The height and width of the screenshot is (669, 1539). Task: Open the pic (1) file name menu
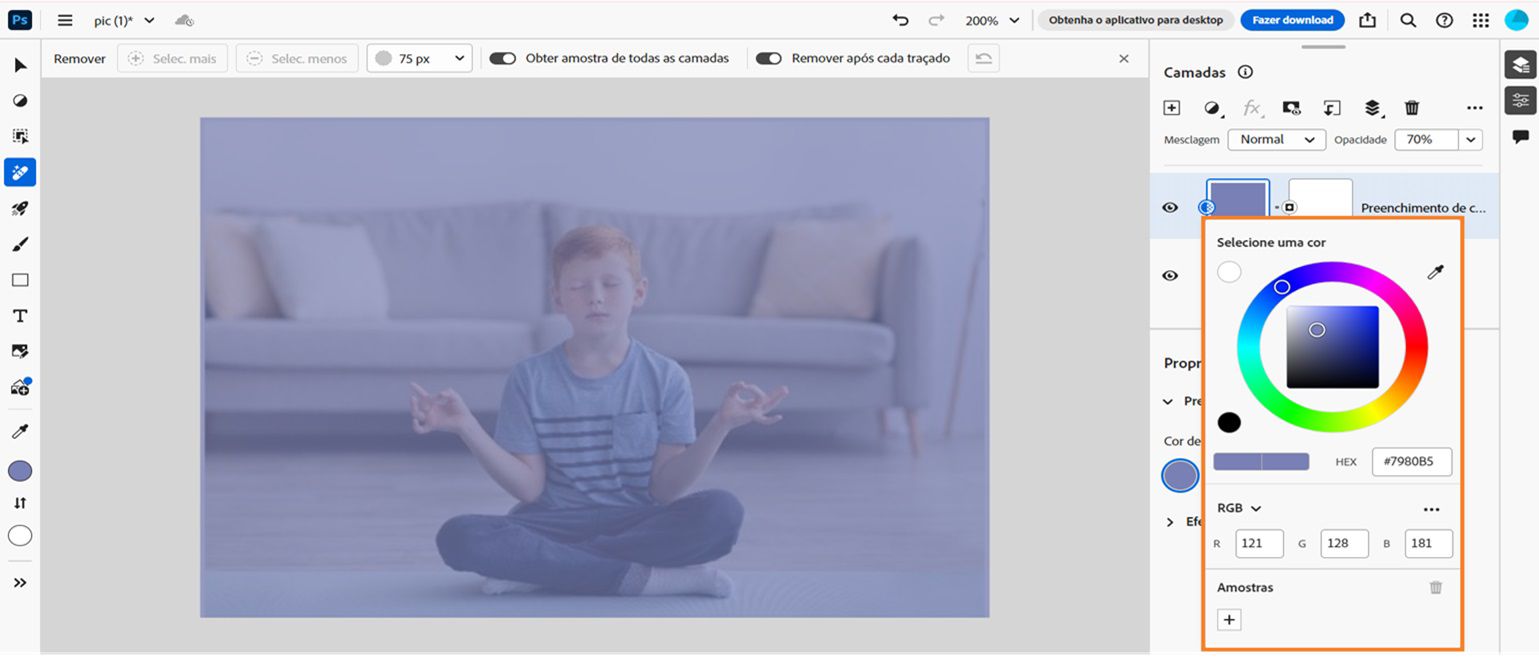125,19
